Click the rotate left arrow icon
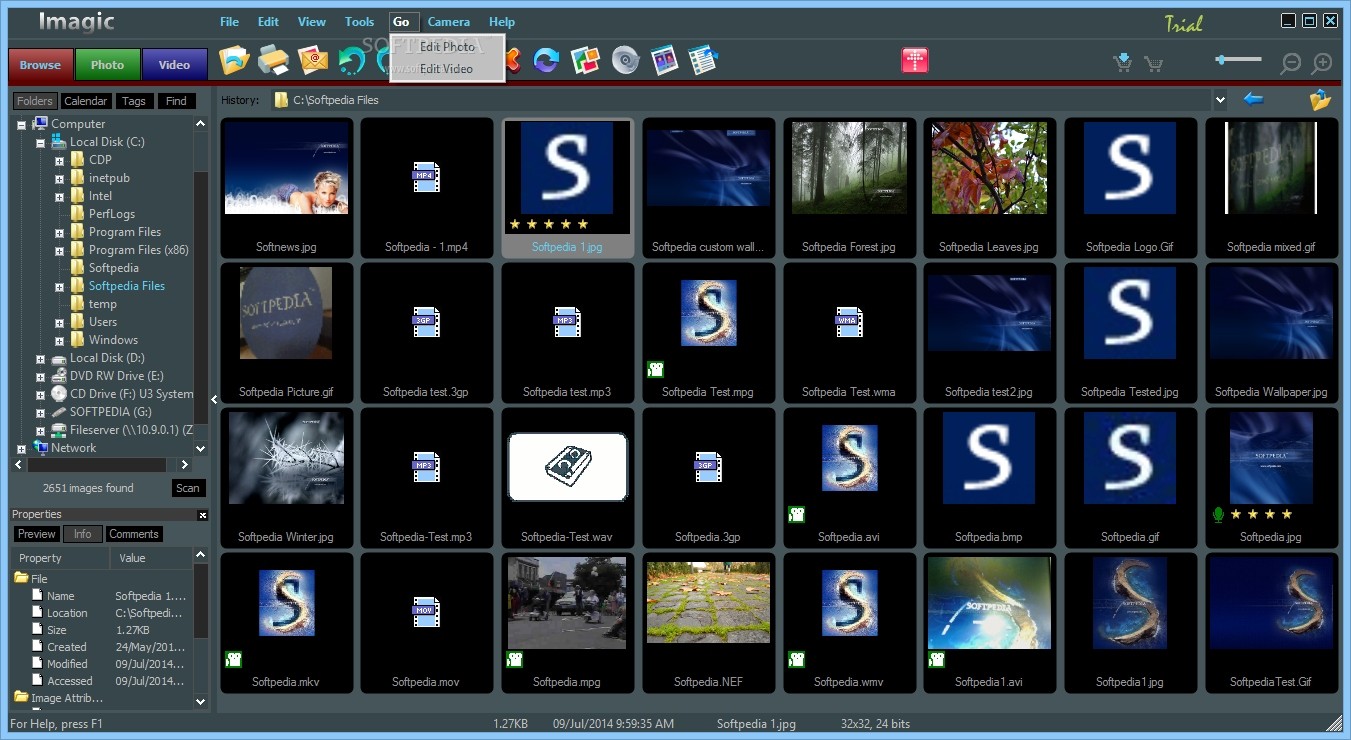The height and width of the screenshot is (740, 1351). pyautogui.click(x=351, y=61)
